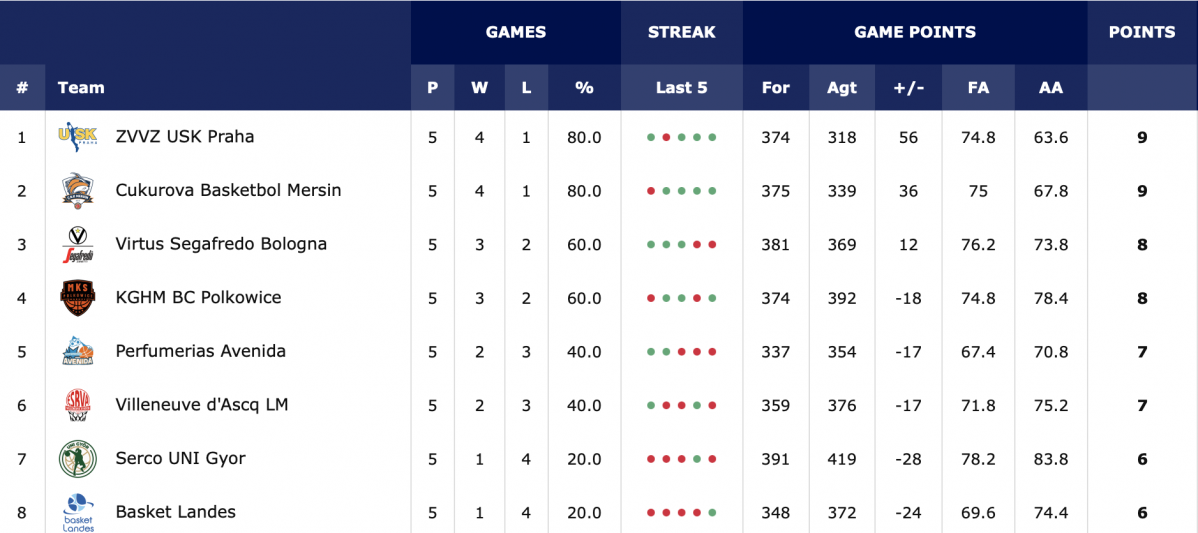Click the Serco UNI Gyor logo
The width and height of the screenshot is (1198, 533).
(x=77, y=459)
